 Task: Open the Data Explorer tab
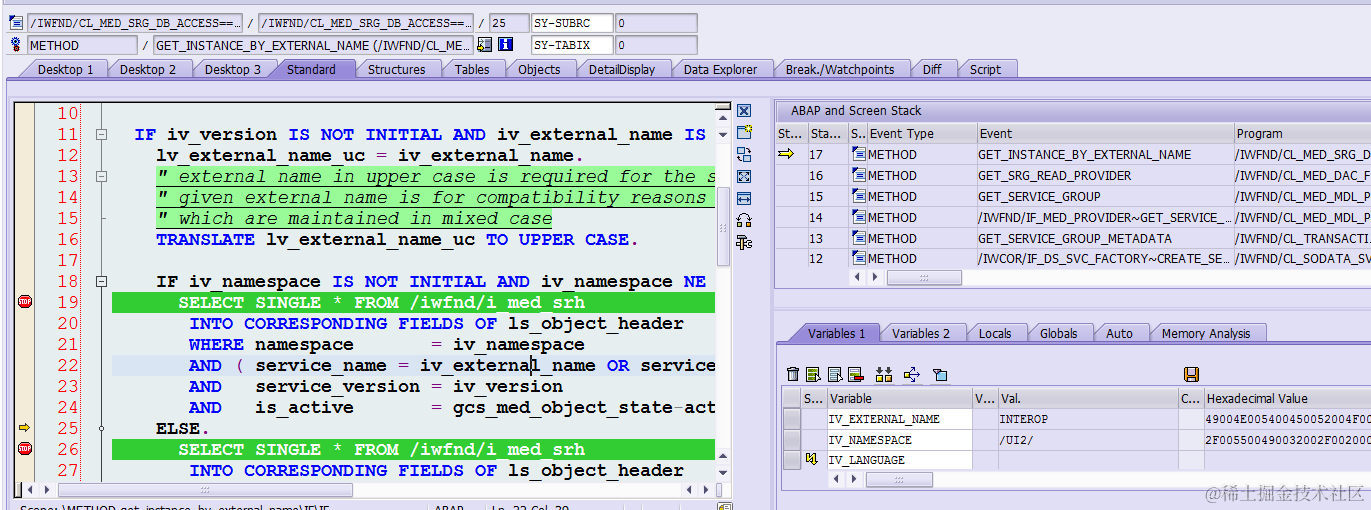(x=721, y=69)
